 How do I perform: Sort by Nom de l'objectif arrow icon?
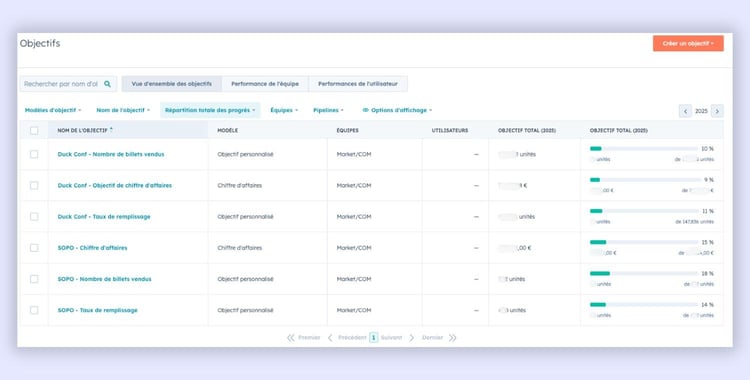(x=111, y=129)
